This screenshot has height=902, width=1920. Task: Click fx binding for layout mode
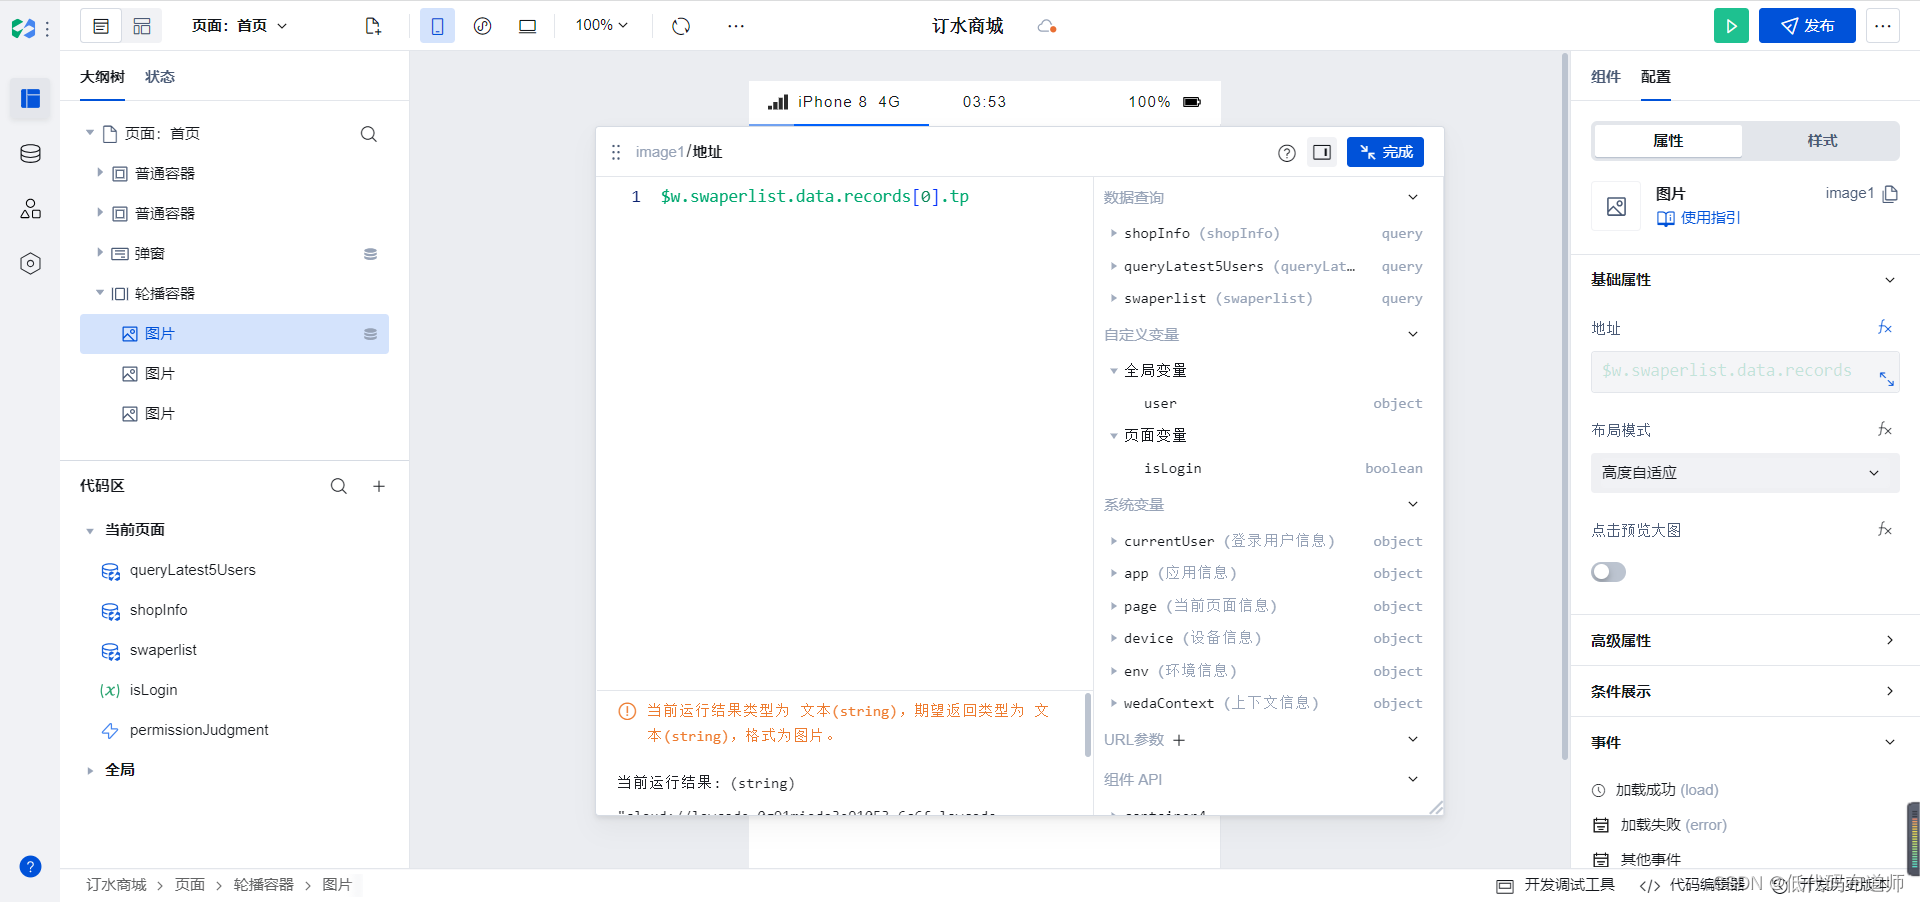[x=1885, y=430]
